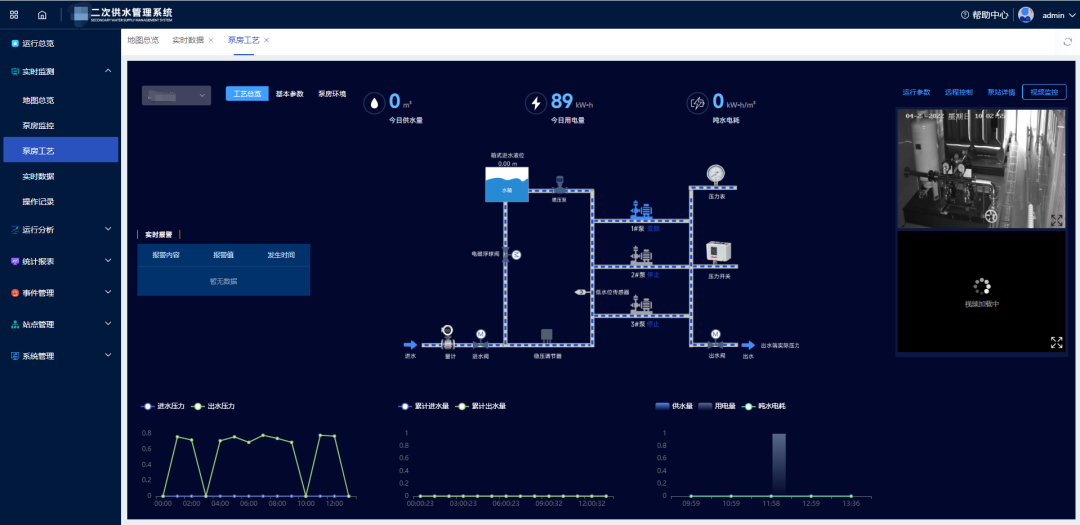The height and width of the screenshot is (525, 1080).
Task: Open 实时数据 in the sidebar
Action: (x=38, y=176)
